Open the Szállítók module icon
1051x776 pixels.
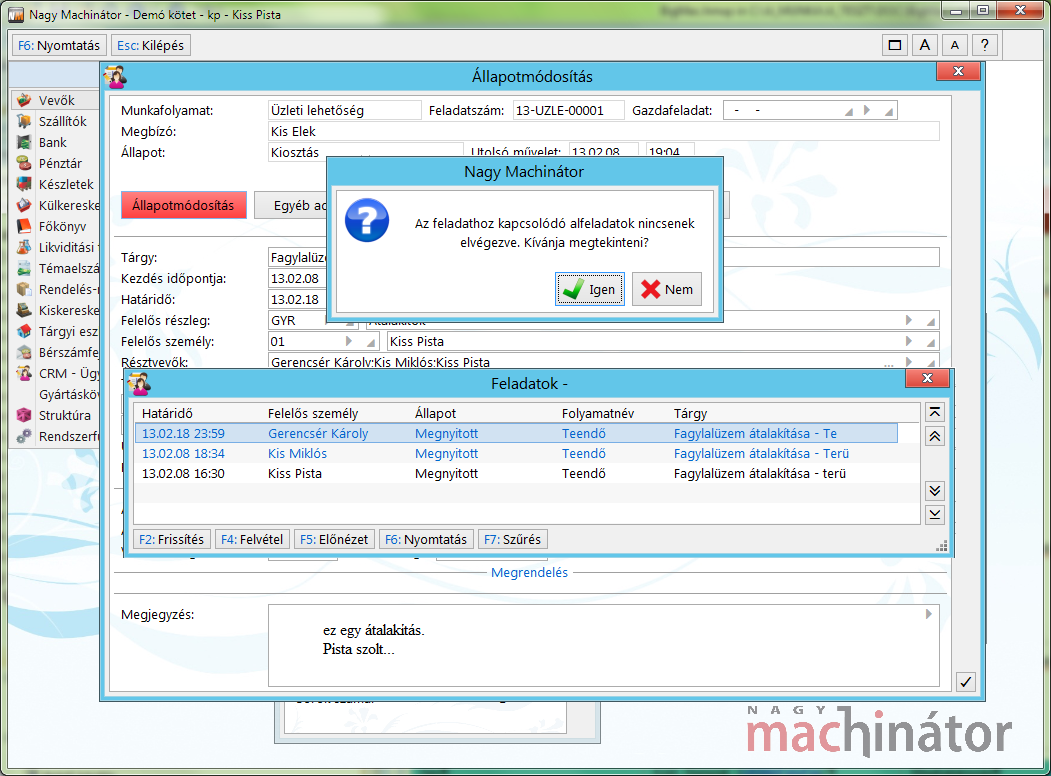click(x=24, y=121)
